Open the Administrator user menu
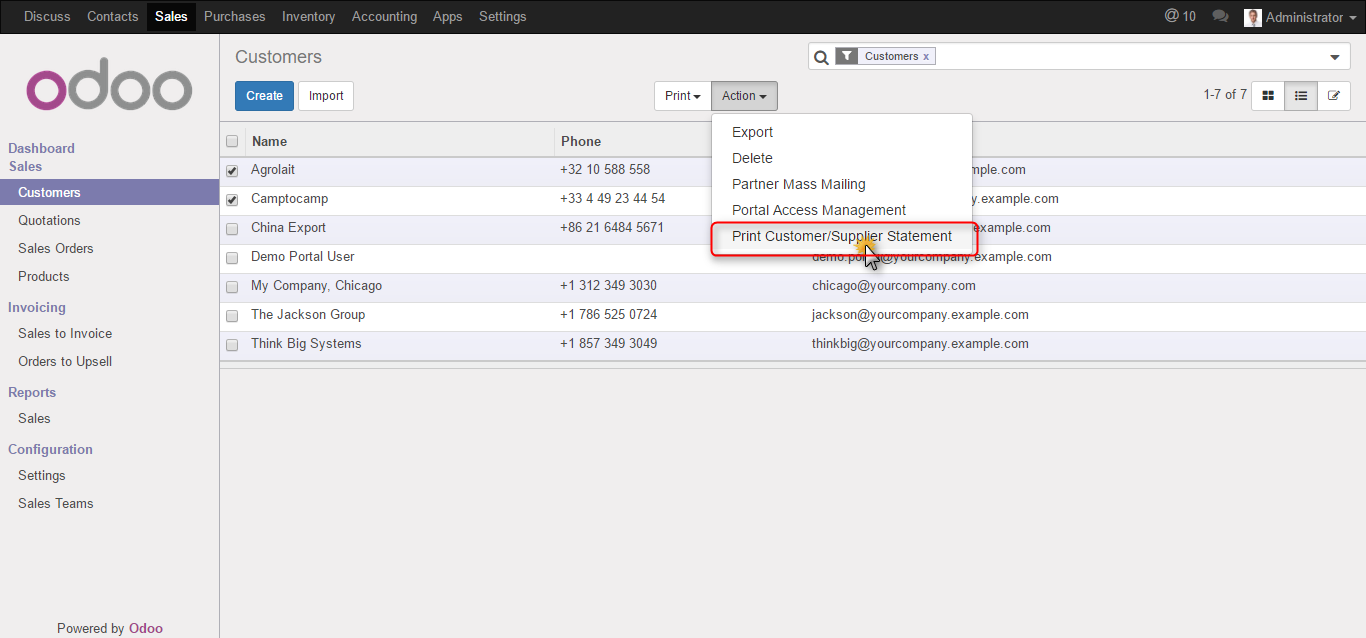Image resolution: width=1366 pixels, height=638 pixels. point(1296,17)
